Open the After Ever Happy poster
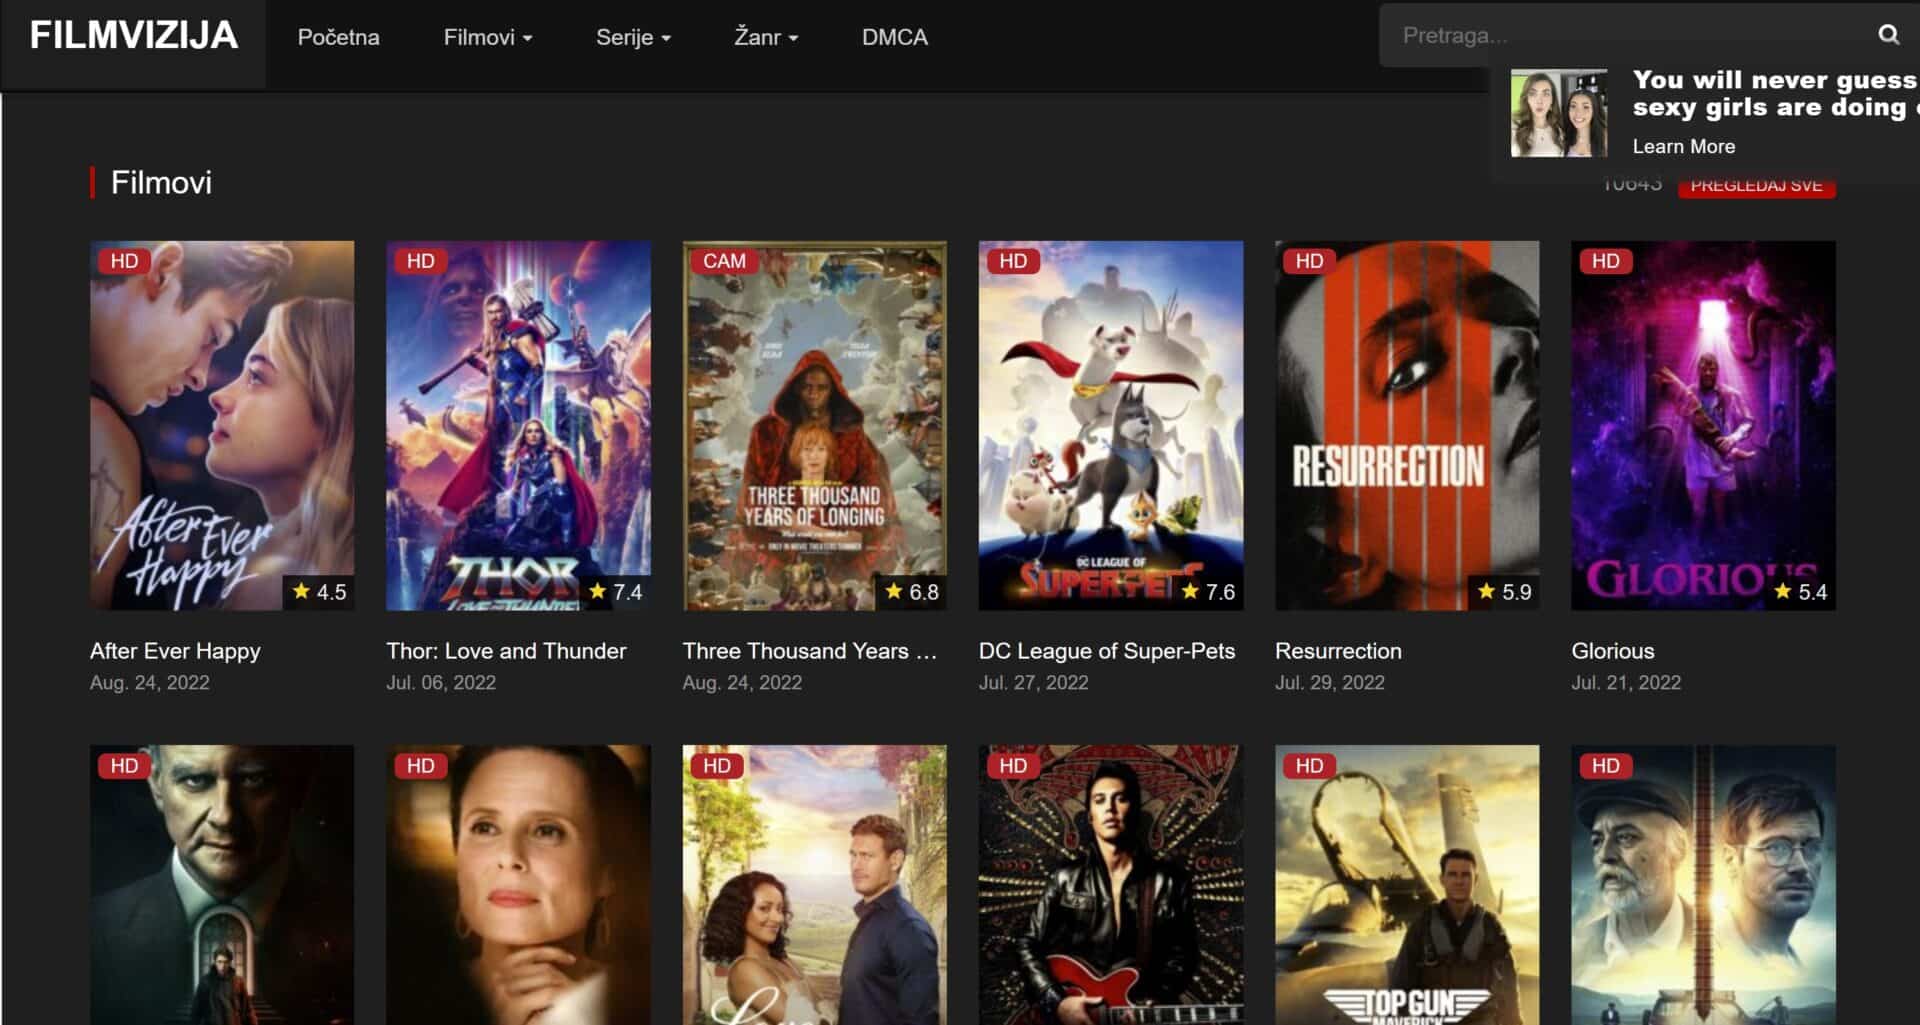 (x=221, y=425)
